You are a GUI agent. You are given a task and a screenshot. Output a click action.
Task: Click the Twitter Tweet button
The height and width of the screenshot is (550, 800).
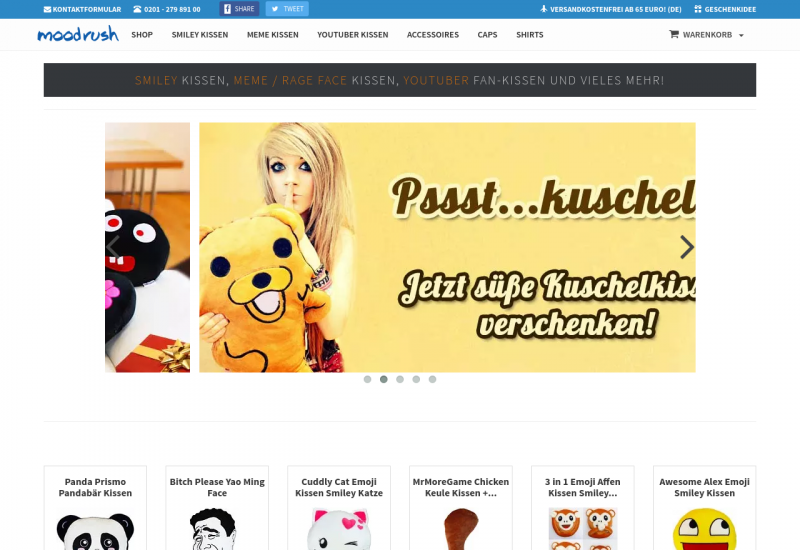tap(287, 9)
